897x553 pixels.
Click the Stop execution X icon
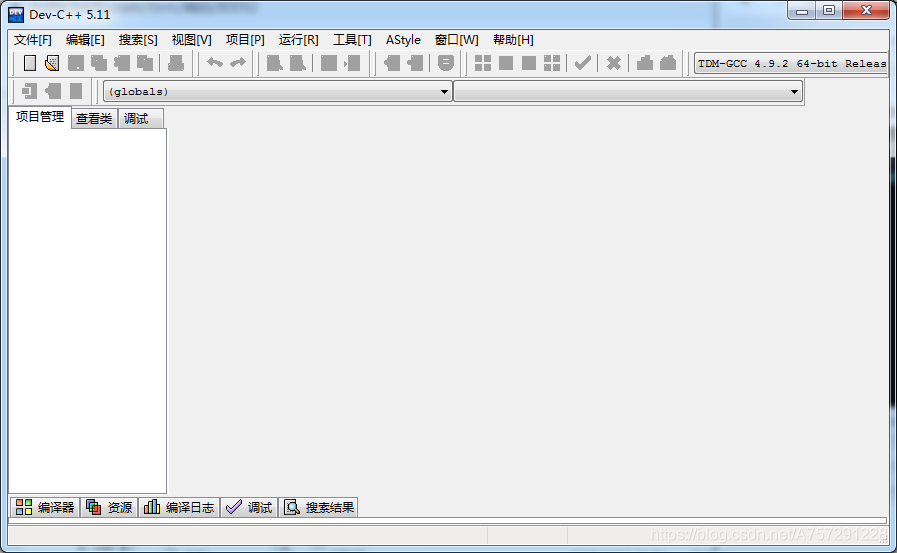[614, 62]
